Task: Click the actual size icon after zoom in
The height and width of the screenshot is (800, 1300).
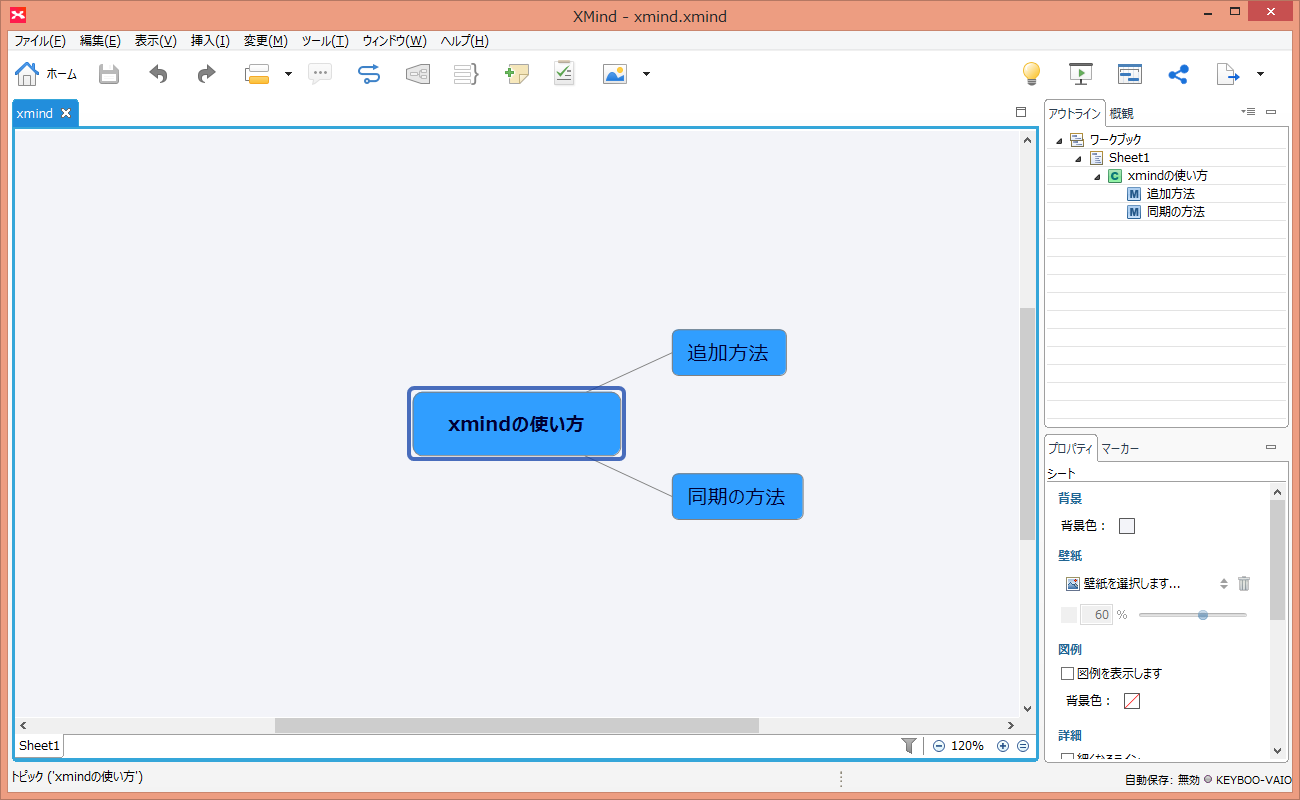Action: pos(1023,746)
